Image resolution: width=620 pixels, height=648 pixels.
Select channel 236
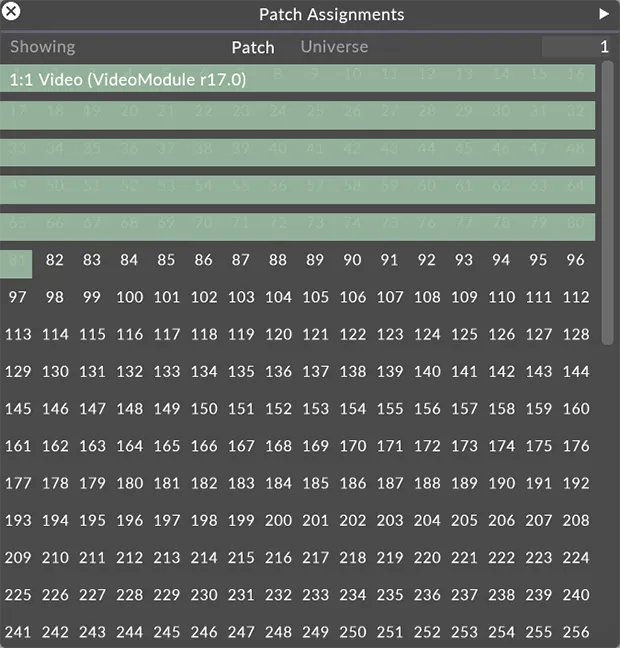(427, 595)
